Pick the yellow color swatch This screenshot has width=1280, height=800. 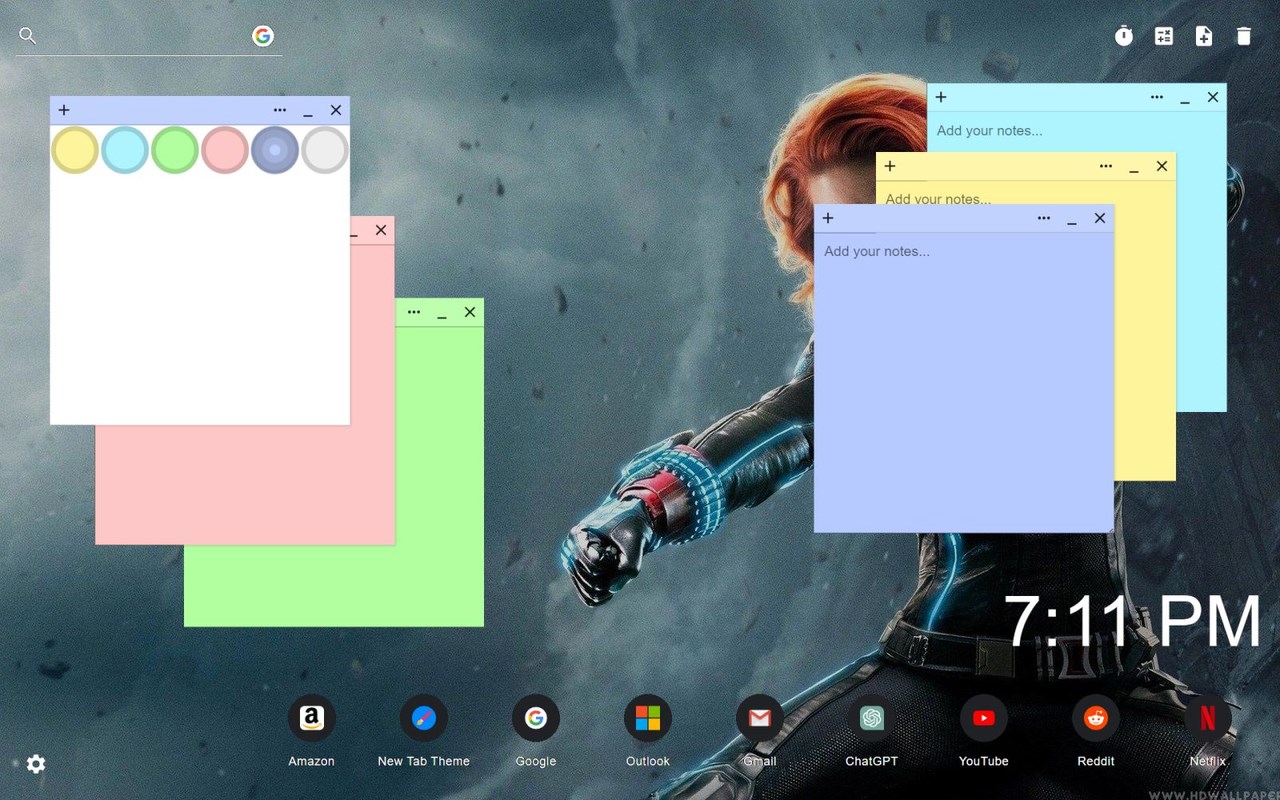75,150
